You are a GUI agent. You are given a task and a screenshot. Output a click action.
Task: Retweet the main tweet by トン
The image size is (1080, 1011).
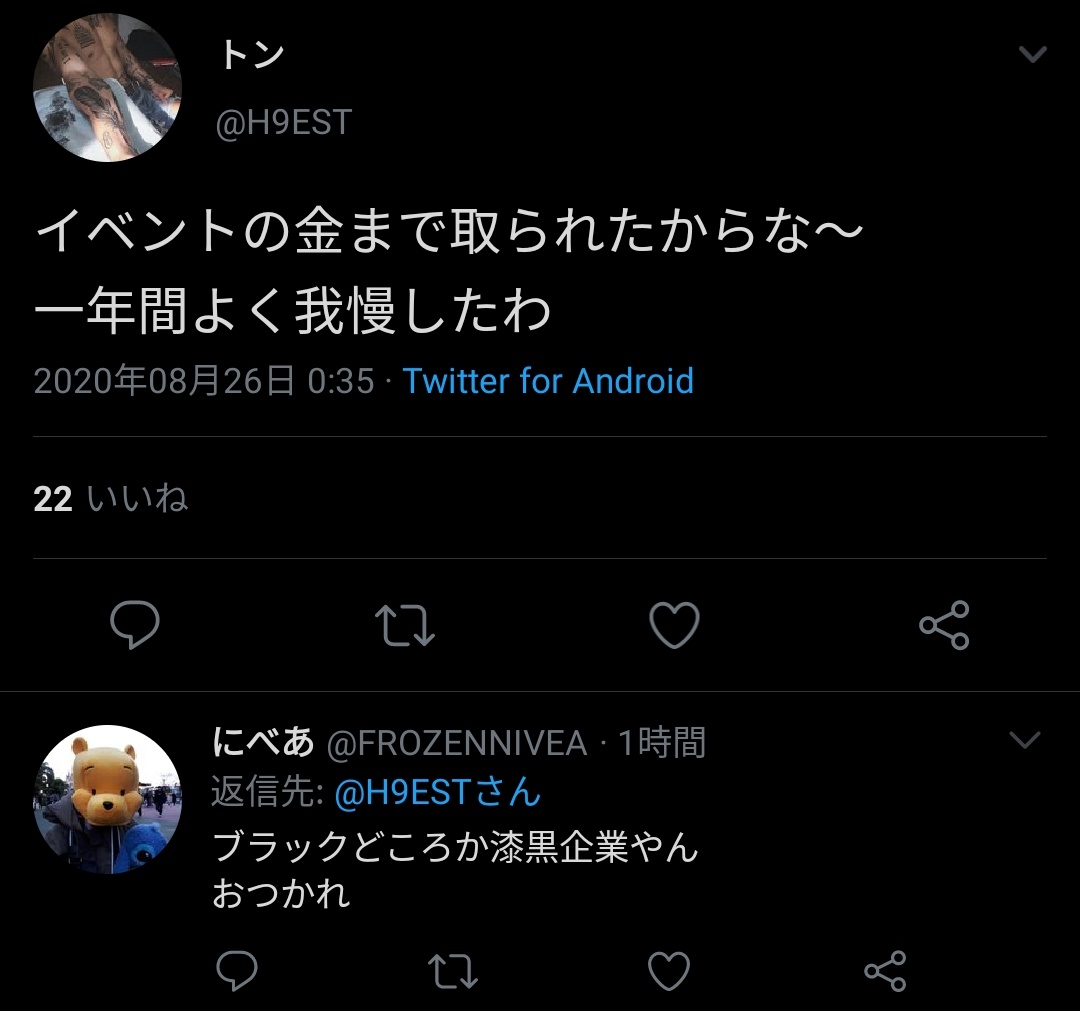point(405,625)
